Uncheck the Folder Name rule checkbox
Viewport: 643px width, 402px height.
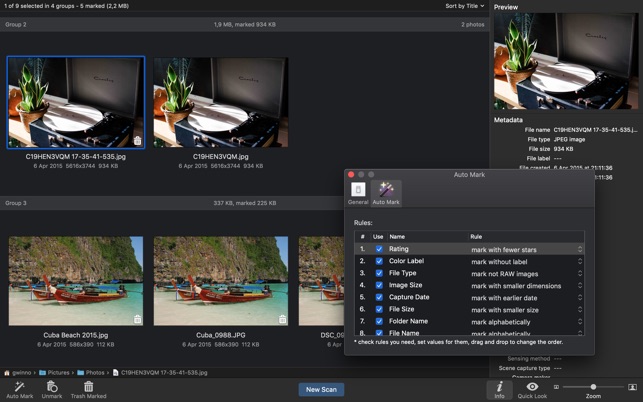point(379,321)
